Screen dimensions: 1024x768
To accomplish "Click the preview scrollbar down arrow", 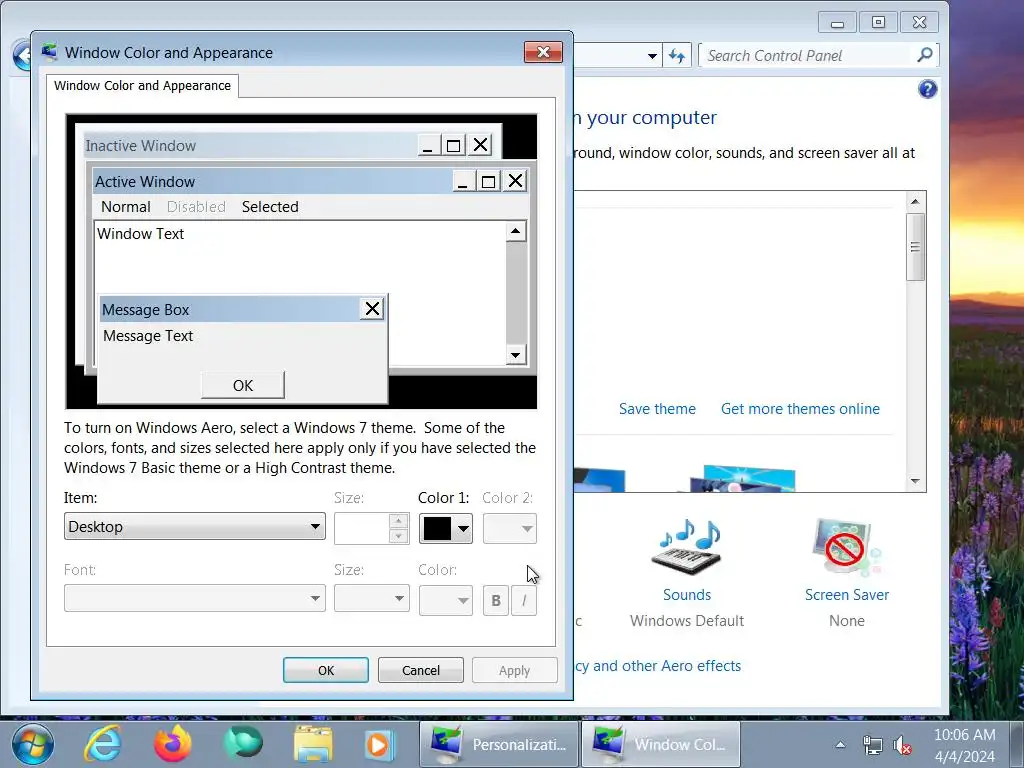I will tap(516, 355).
